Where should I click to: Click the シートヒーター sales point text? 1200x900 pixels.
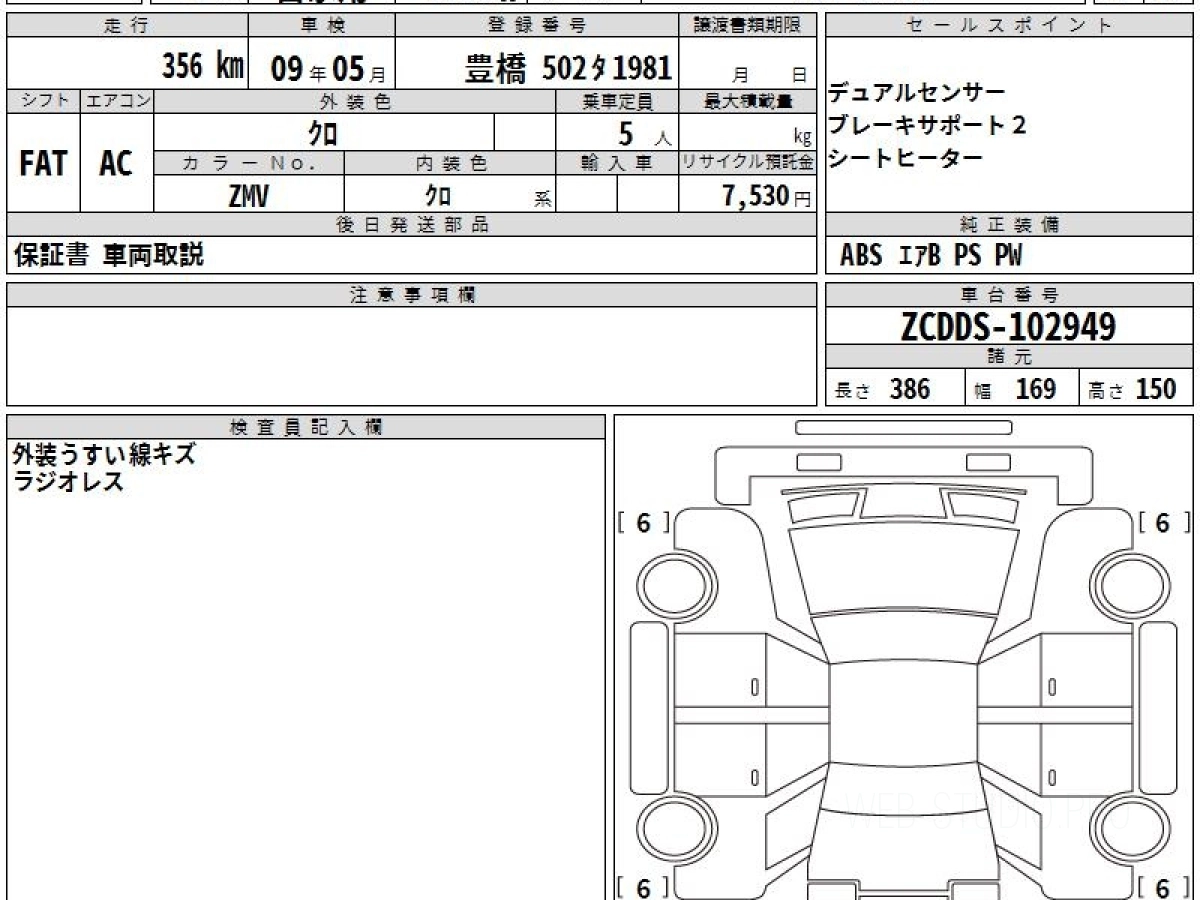click(905, 158)
